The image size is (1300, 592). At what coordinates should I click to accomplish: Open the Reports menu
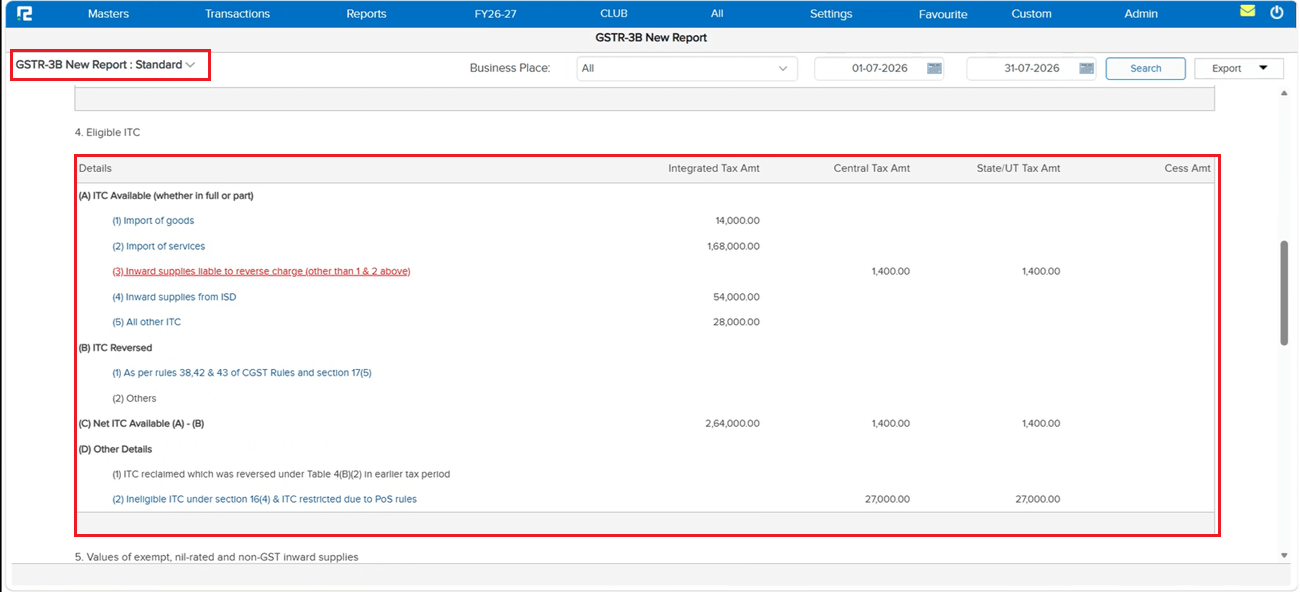(366, 14)
